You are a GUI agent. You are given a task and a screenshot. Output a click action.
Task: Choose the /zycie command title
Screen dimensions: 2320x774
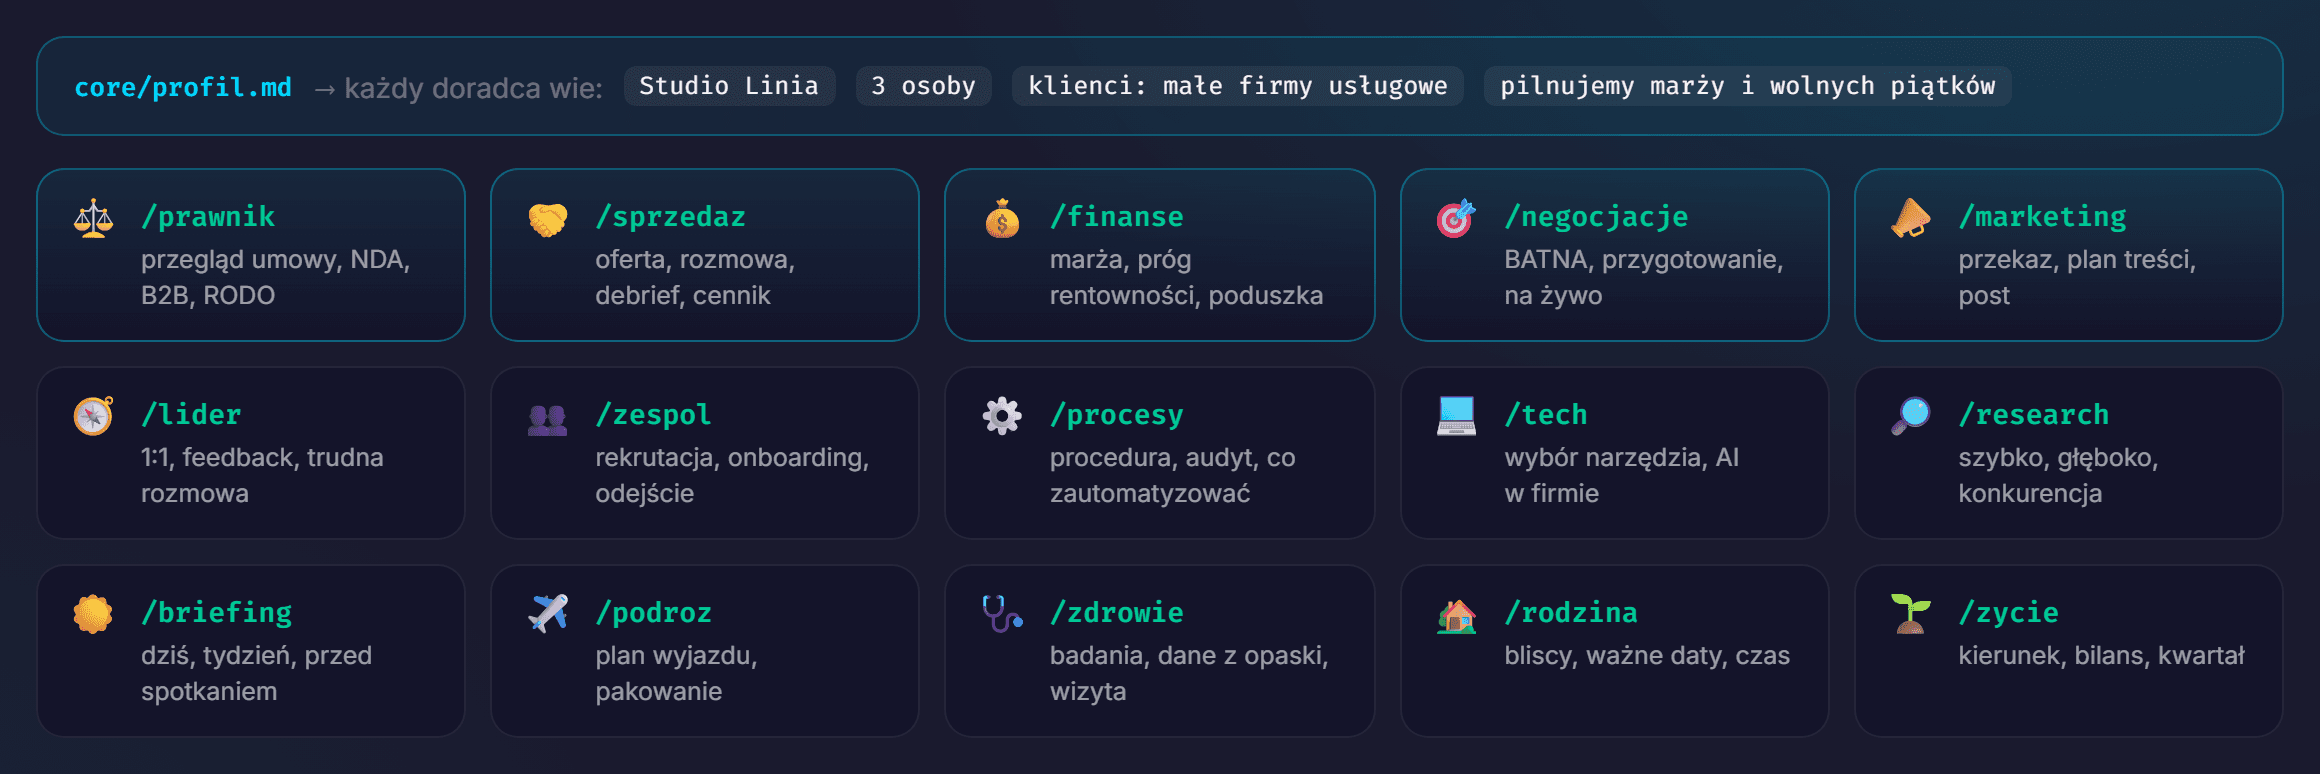pyautogui.click(x=2009, y=612)
